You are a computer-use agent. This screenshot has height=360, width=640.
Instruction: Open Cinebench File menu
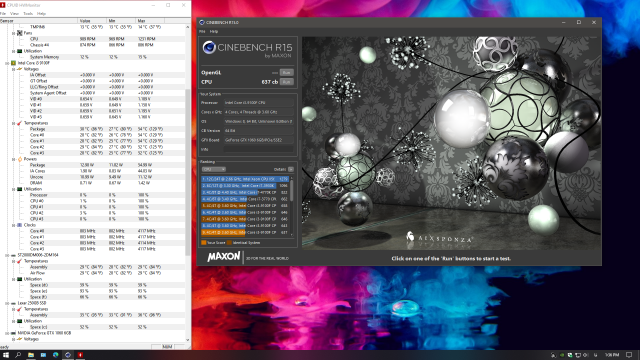point(202,31)
